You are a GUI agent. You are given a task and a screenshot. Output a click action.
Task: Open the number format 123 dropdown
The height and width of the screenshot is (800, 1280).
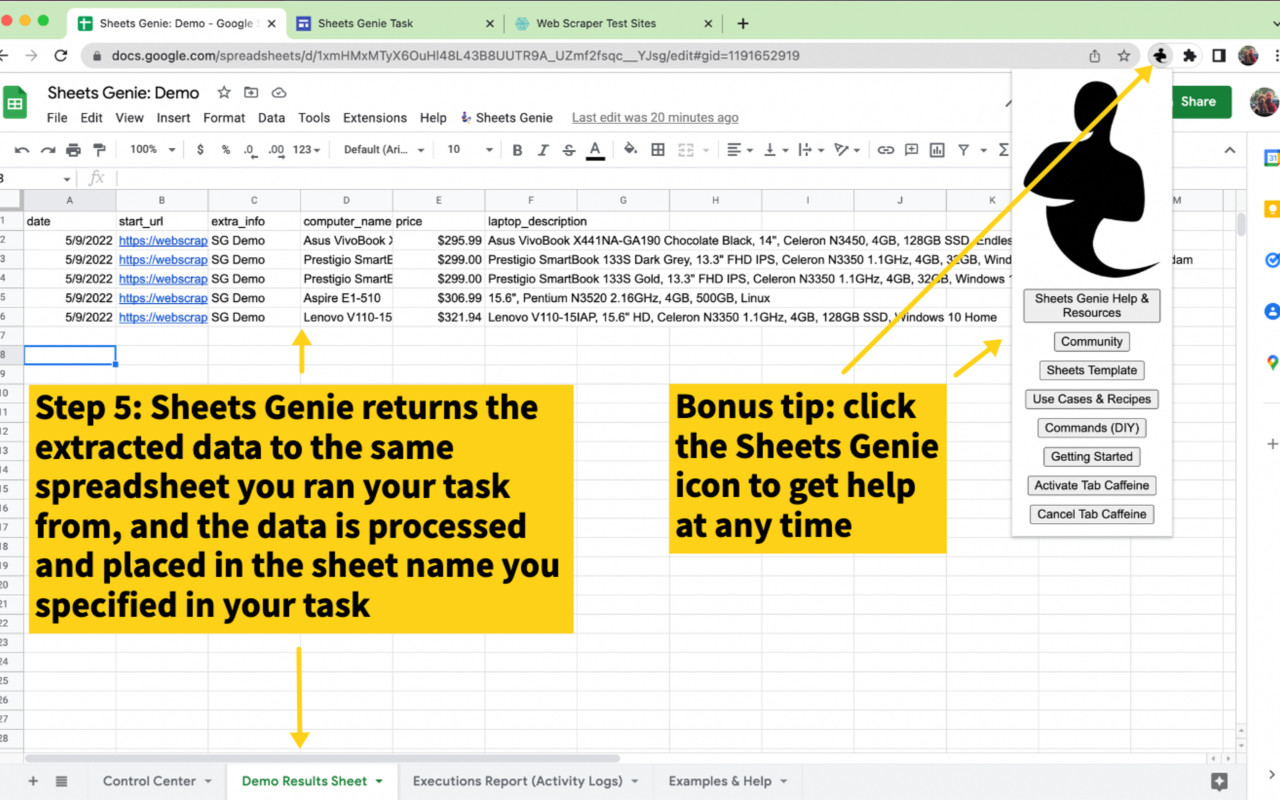coord(307,150)
